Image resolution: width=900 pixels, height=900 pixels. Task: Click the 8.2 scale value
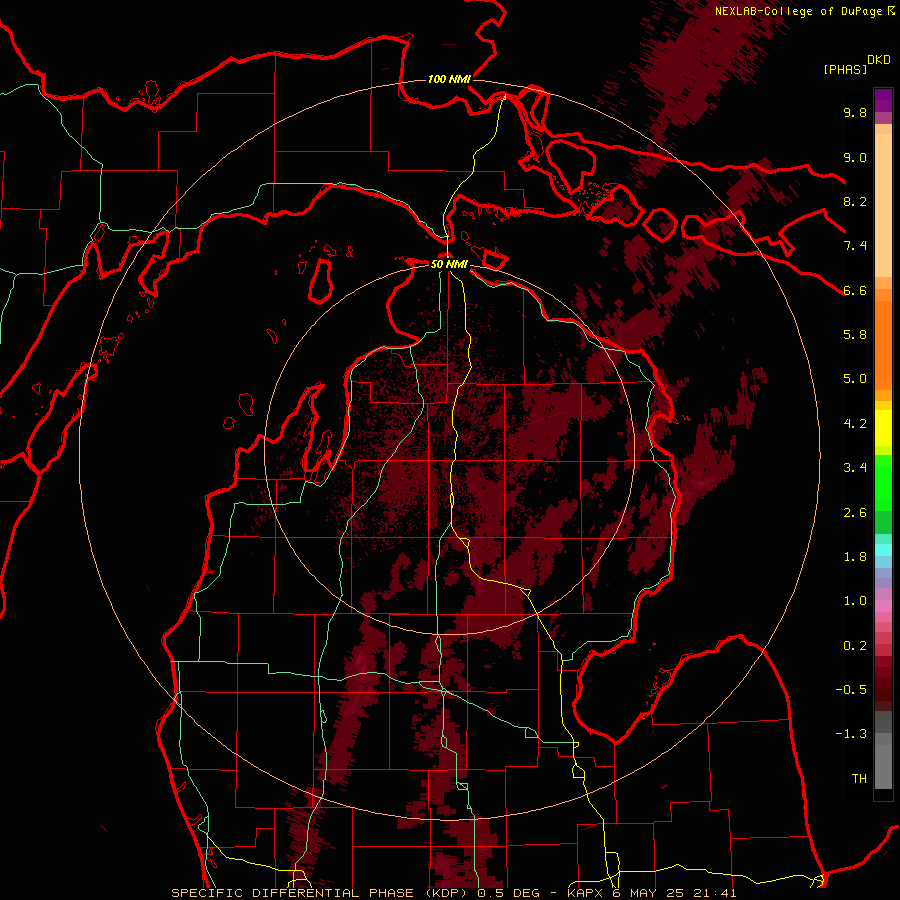[855, 201]
